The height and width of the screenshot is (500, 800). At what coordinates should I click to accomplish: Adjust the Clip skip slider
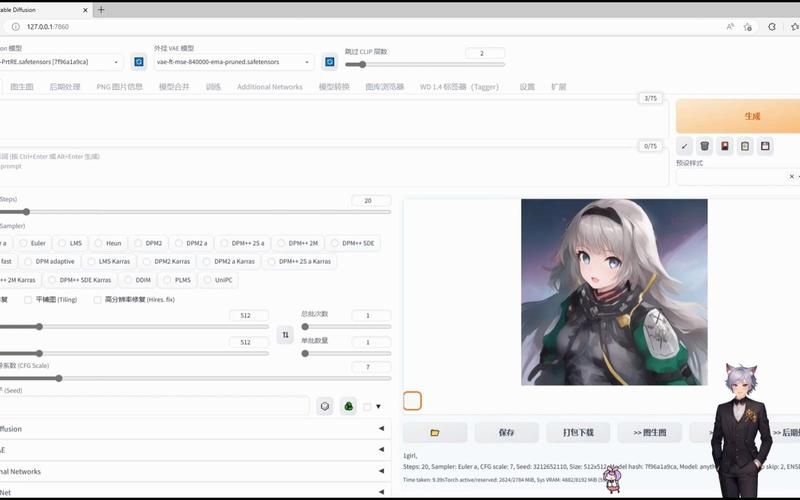pos(424,65)
